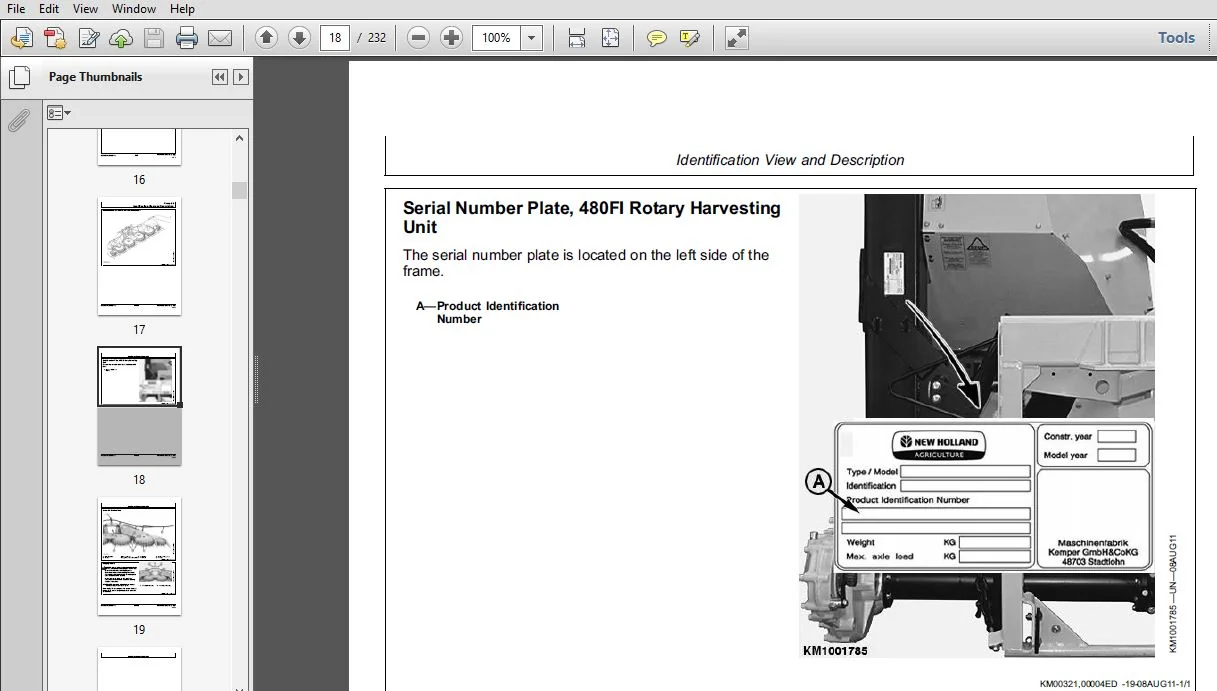
Task: Print the document using printer icon
Action: pos(187,38)
